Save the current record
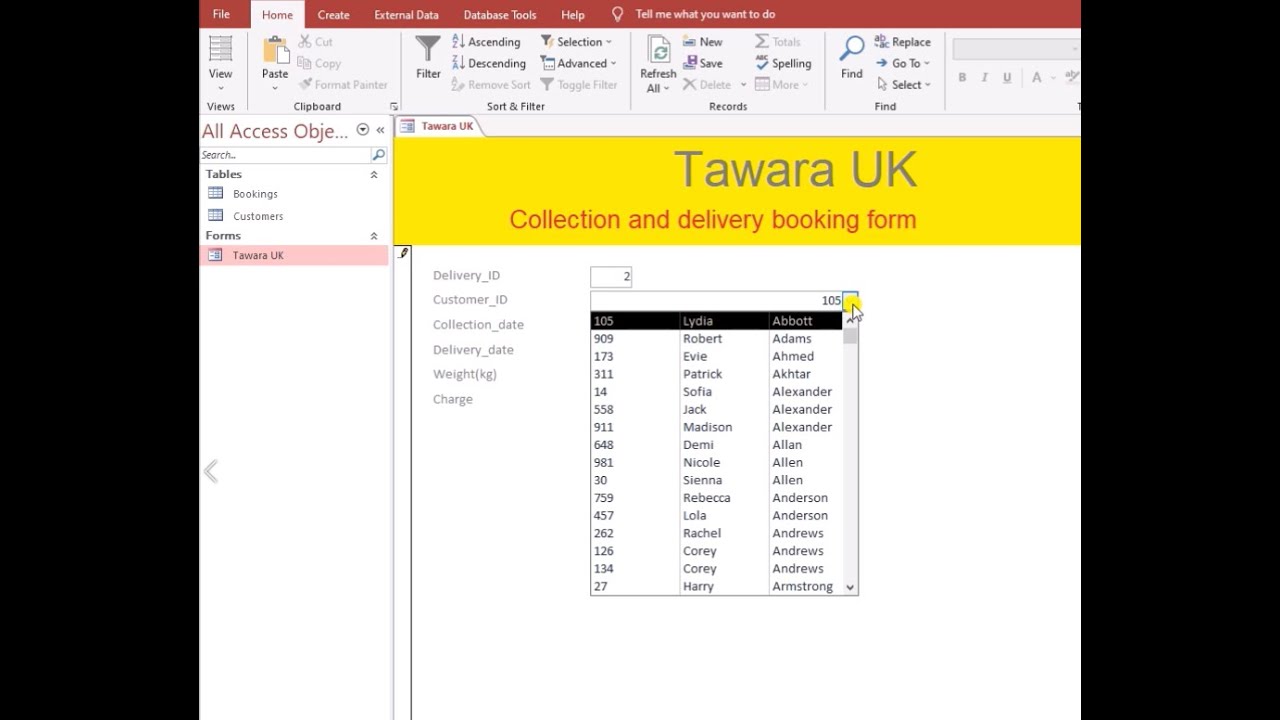This screenshot has width=1280, height=720. click(x=702, y=63)
